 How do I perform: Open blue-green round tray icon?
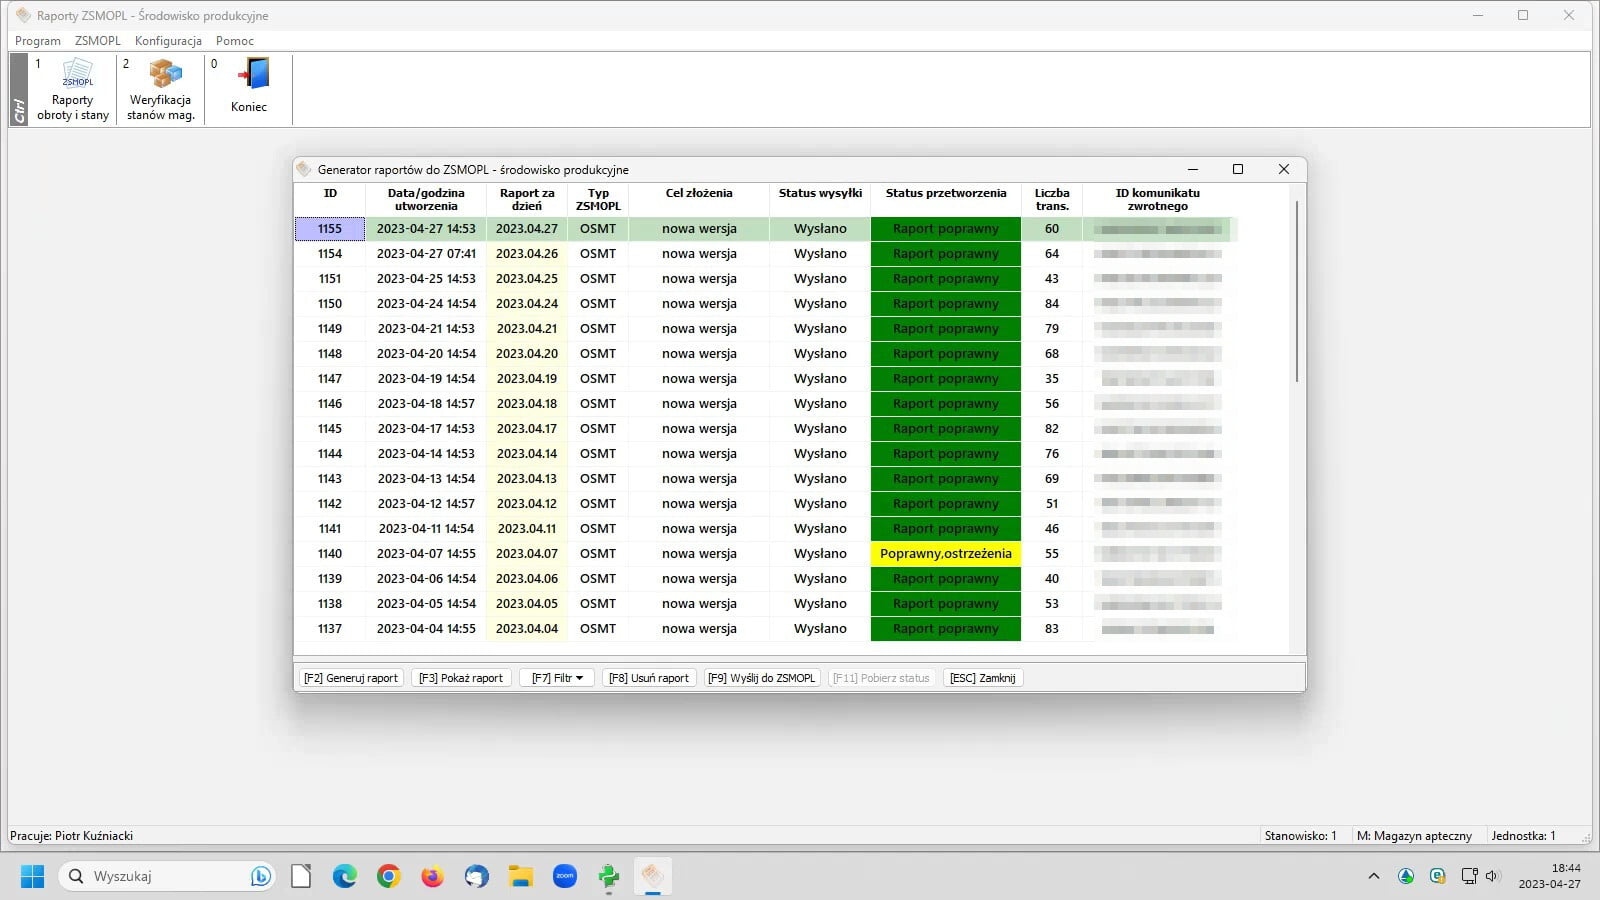1406,877
